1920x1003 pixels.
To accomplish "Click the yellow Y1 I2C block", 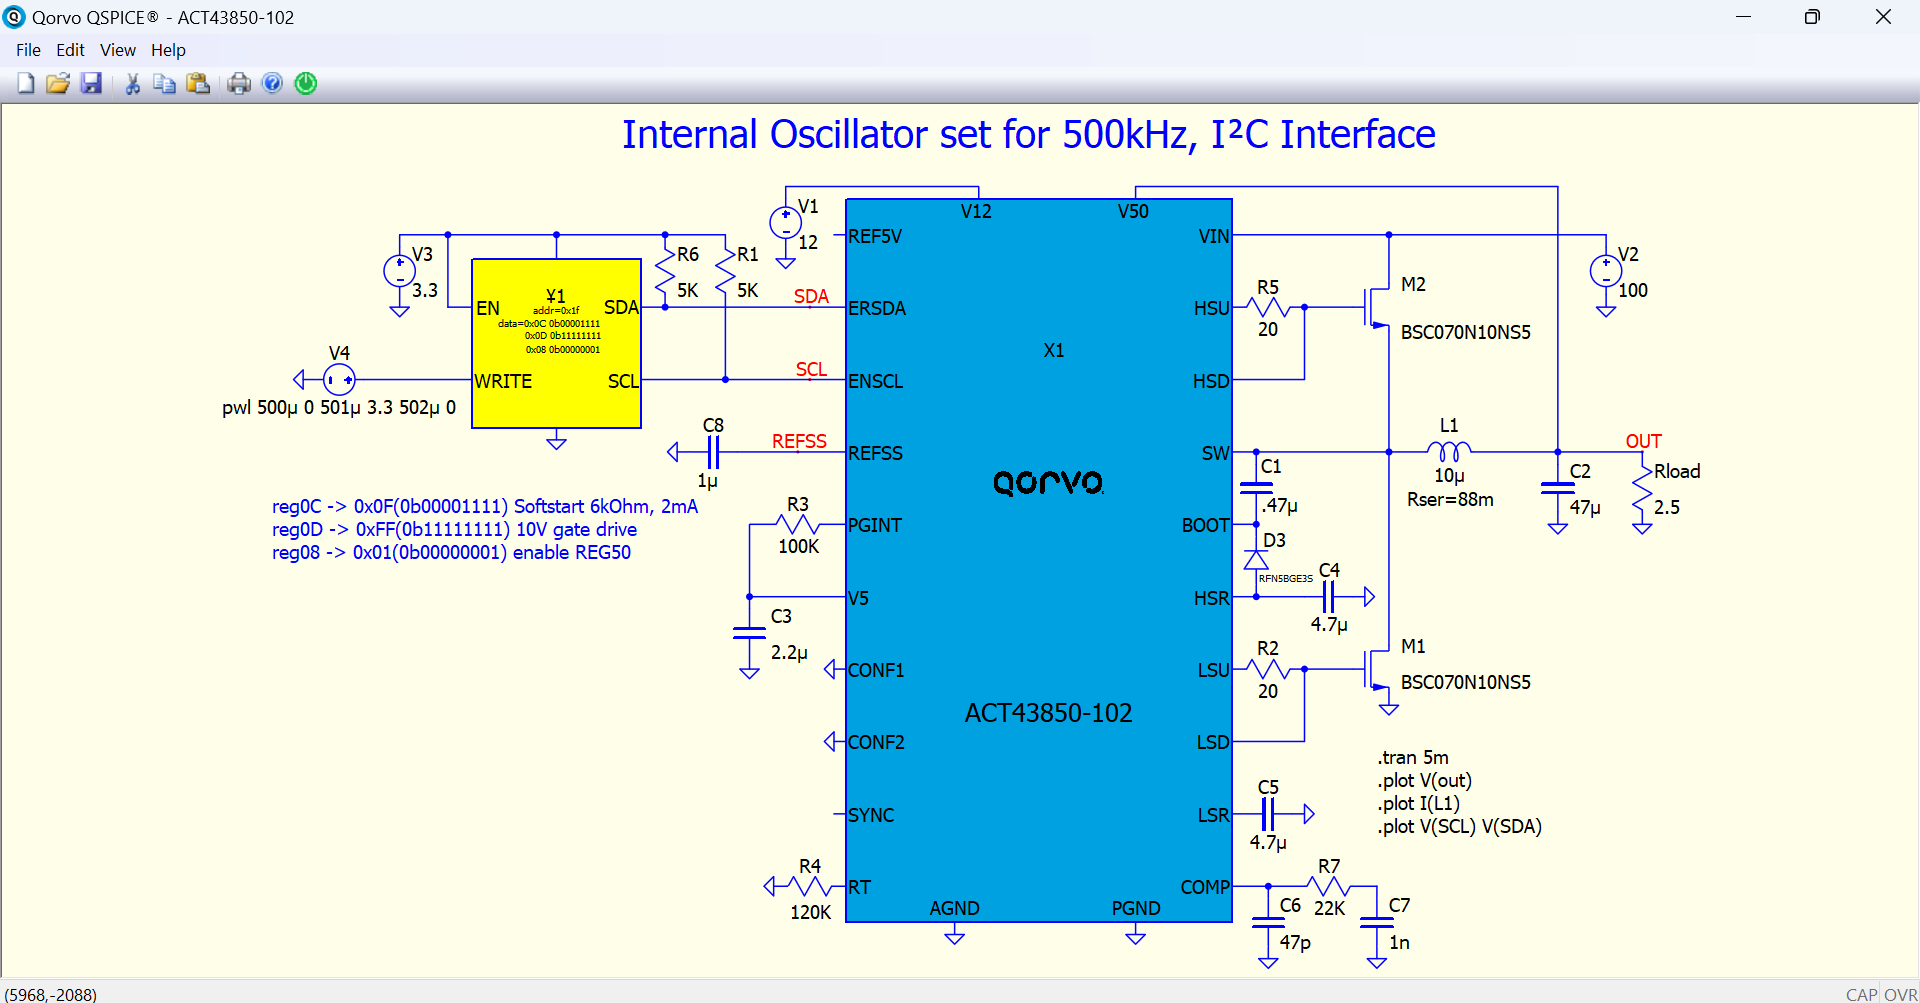I will tap(556, 344).
